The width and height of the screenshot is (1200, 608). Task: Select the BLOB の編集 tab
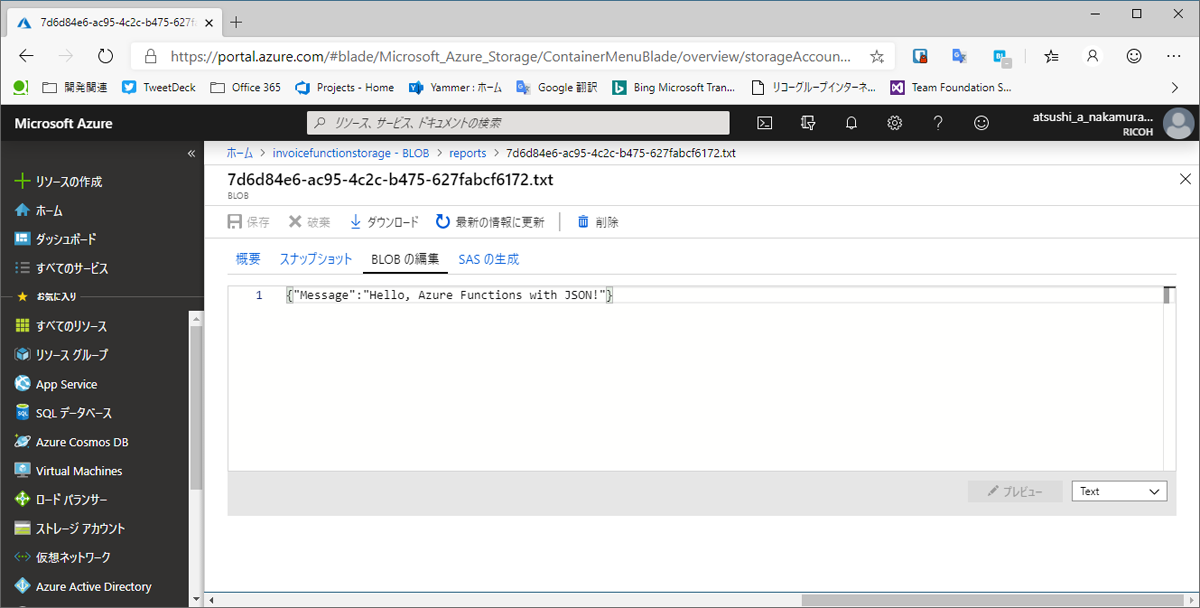coord(405,259)
